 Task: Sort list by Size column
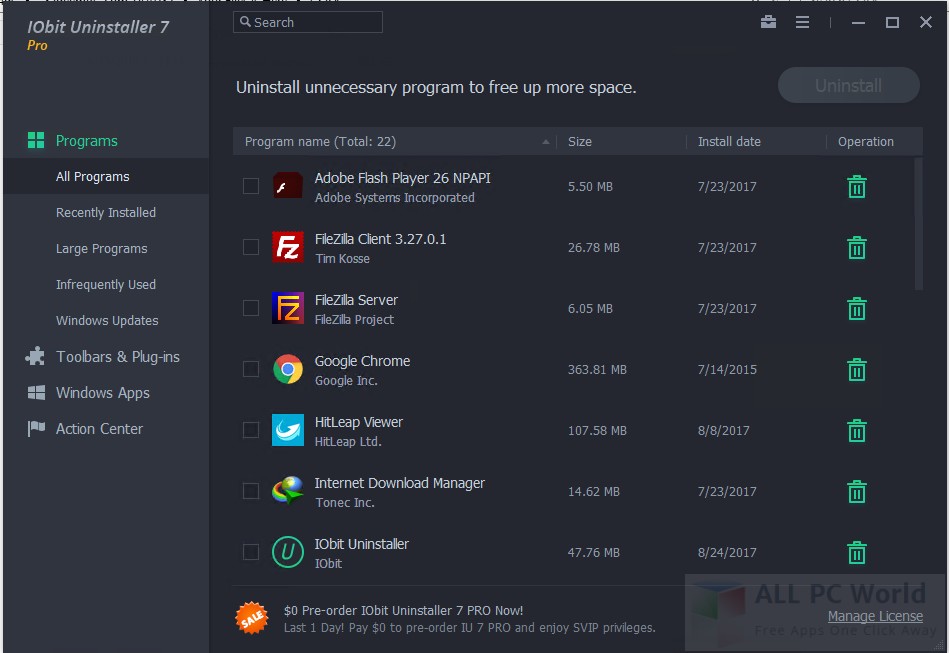pos(579,142)
